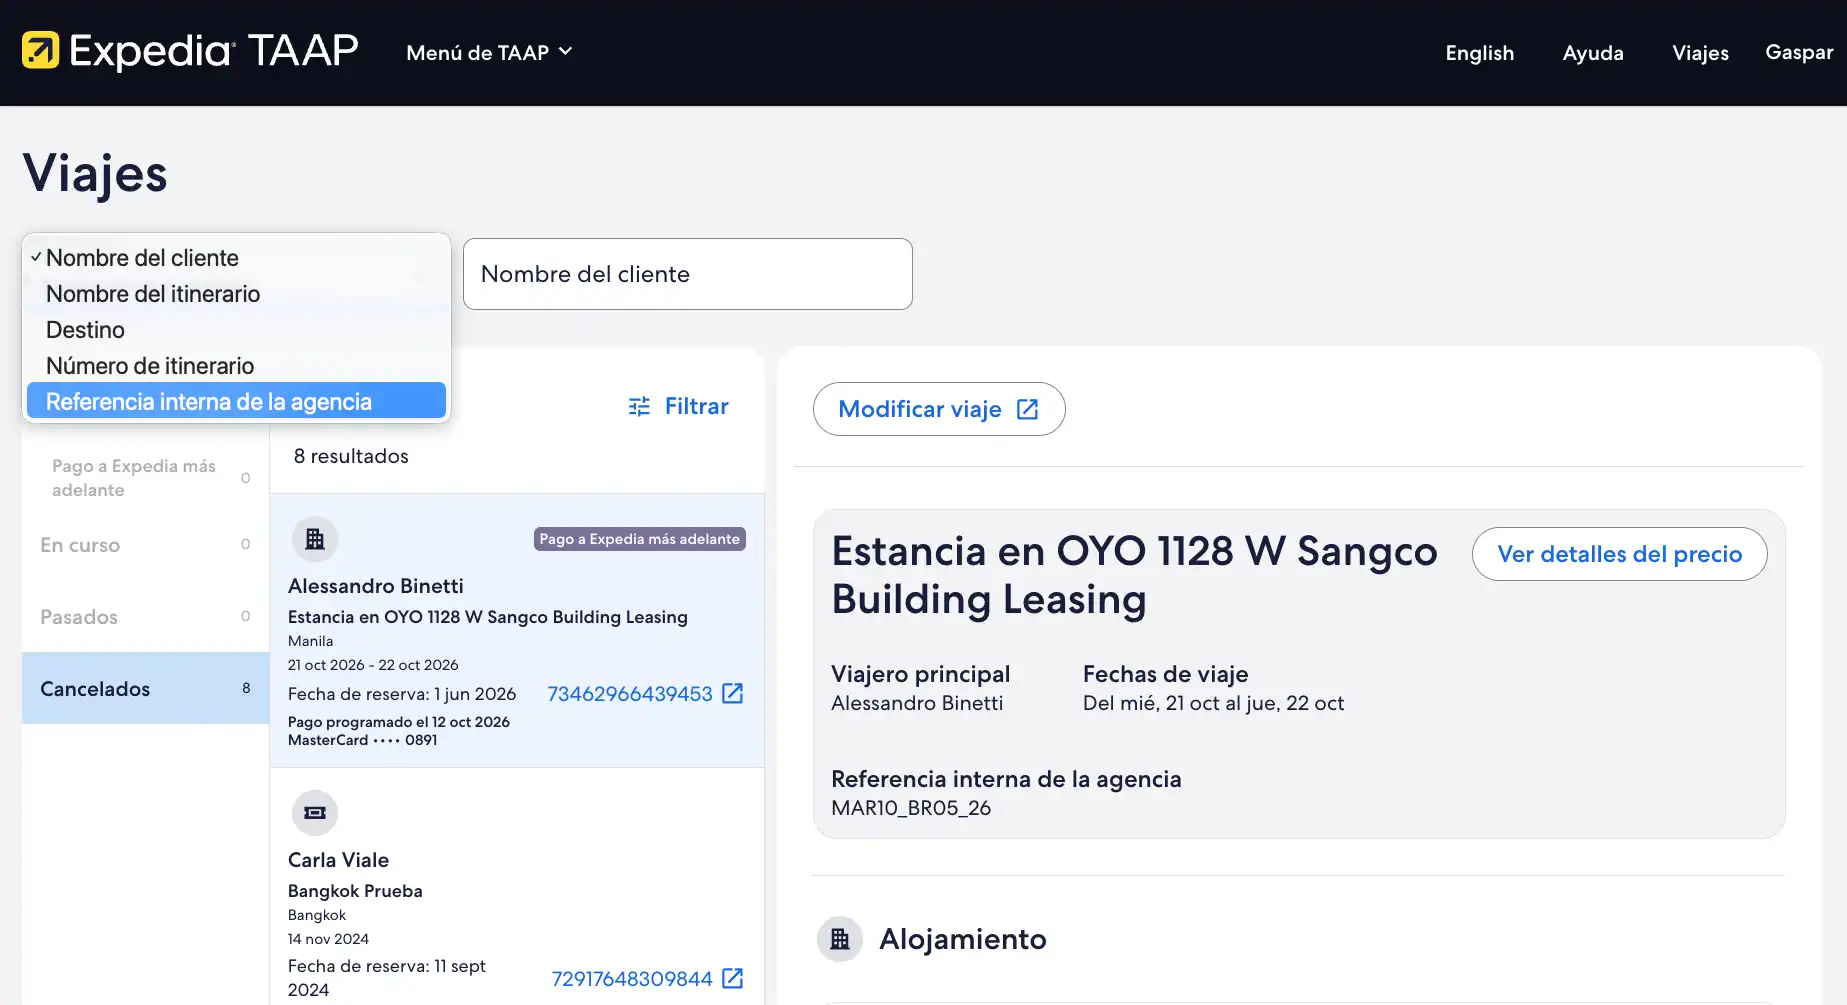The image size is (1847, 1005).
Task: Click the Filtrar sliders icon
Action: coord(639,406)
